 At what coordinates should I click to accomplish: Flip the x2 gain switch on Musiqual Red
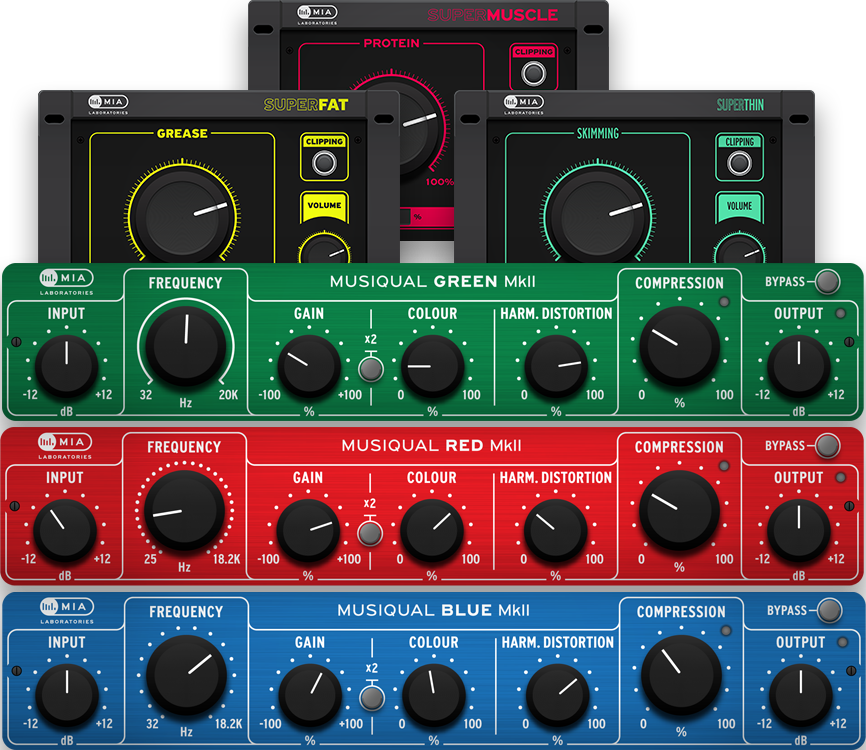370,535
